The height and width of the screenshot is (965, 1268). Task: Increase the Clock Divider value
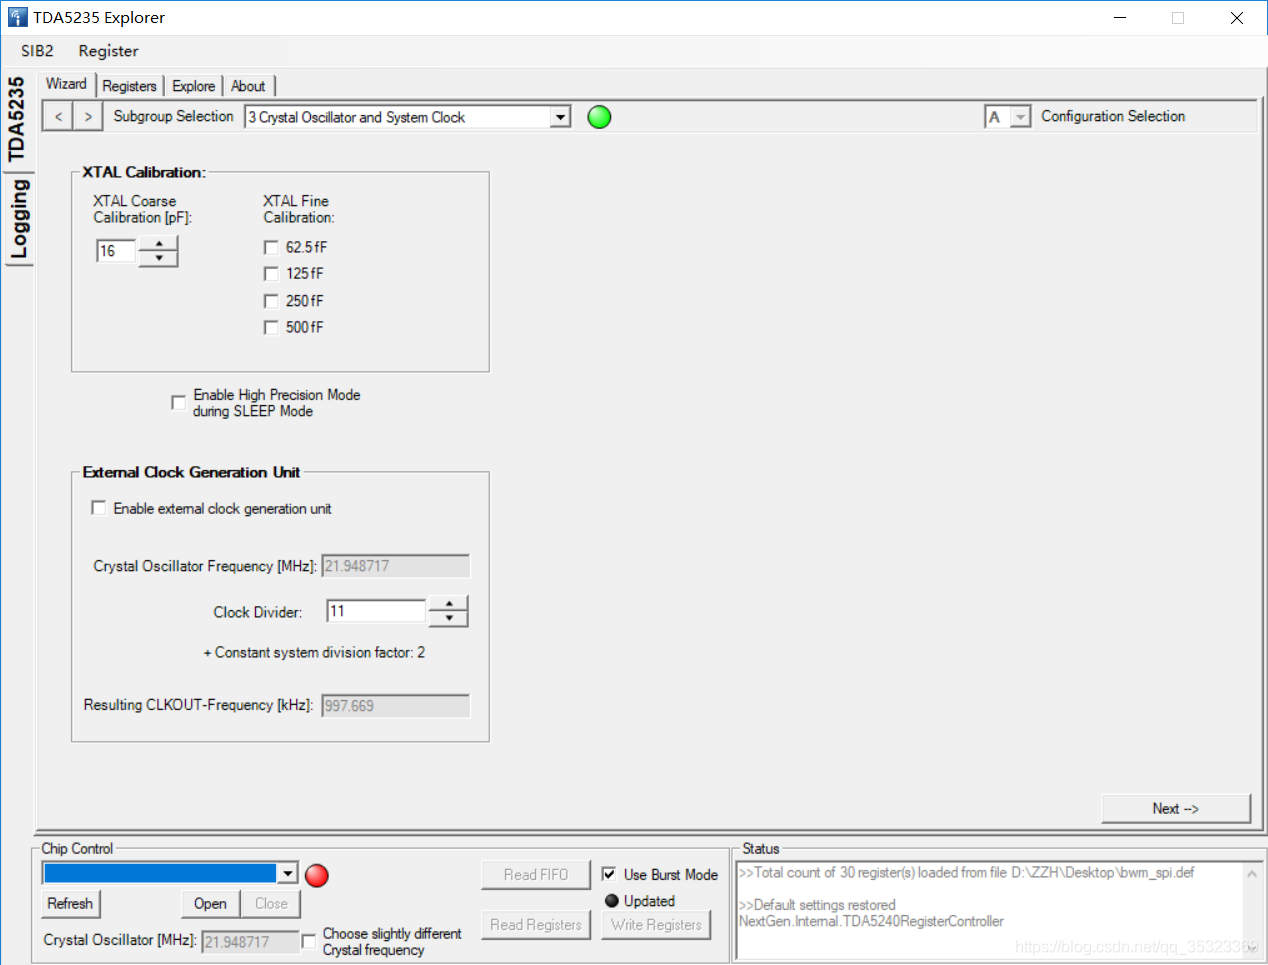[448, 604]
